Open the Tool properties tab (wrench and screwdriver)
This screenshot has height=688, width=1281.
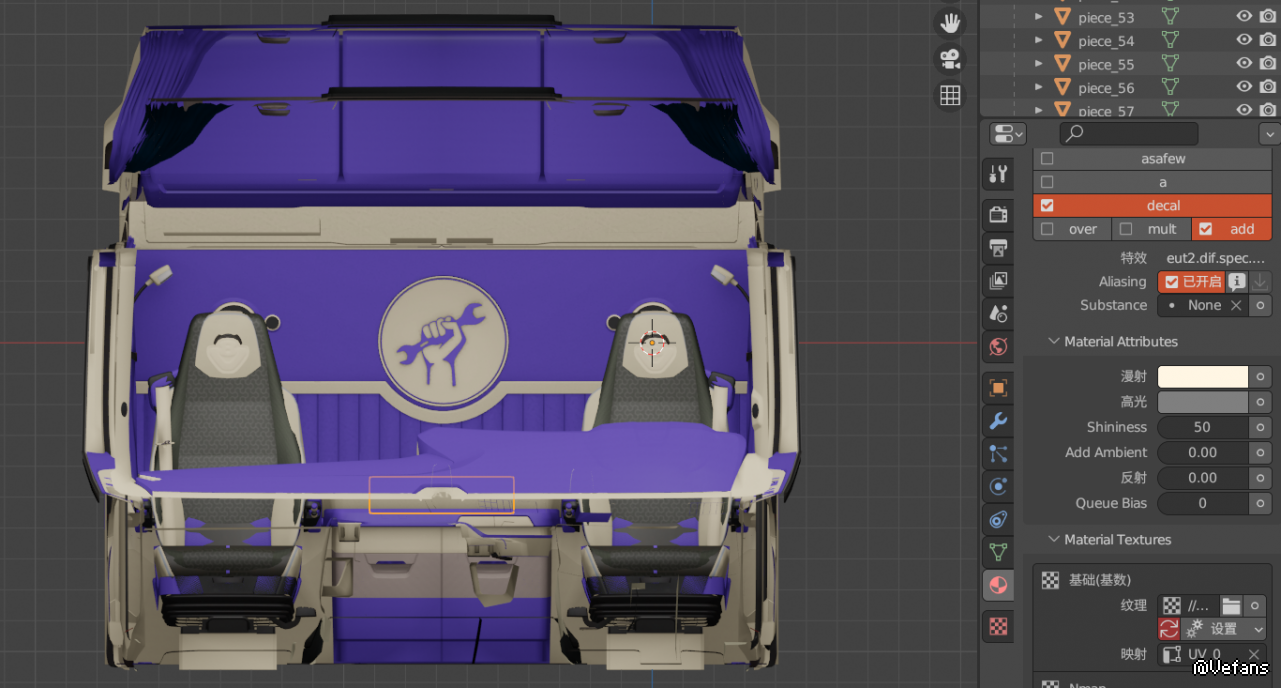pyautogui.click(x=997, y=173)
